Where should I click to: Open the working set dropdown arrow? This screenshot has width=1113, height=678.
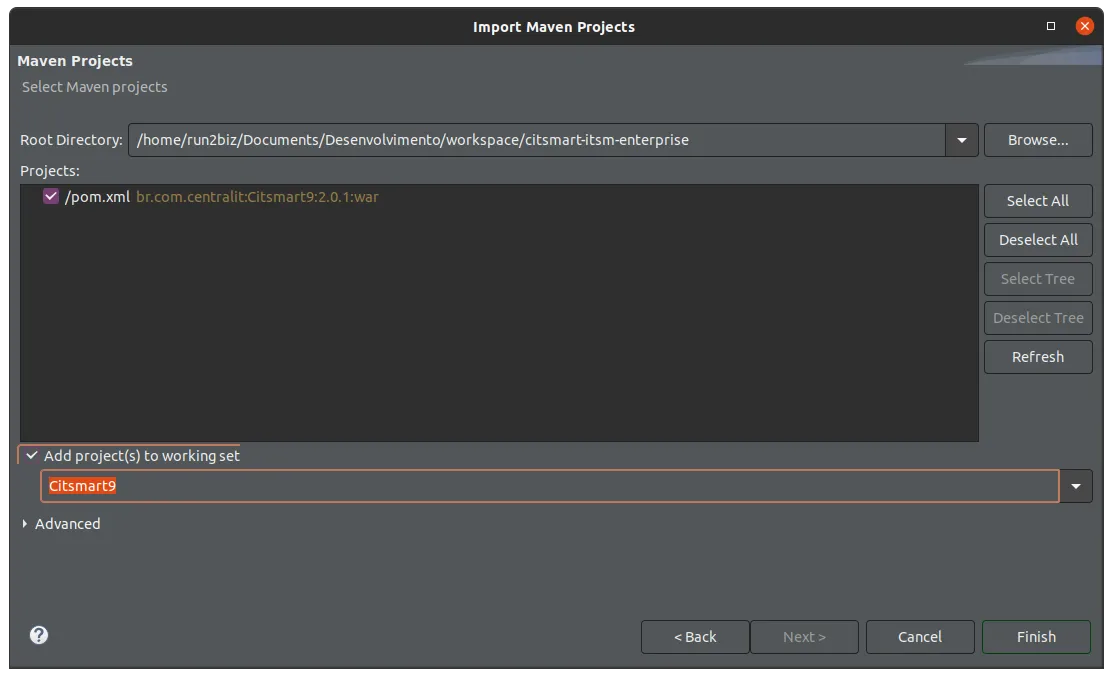coord(1076,486)
